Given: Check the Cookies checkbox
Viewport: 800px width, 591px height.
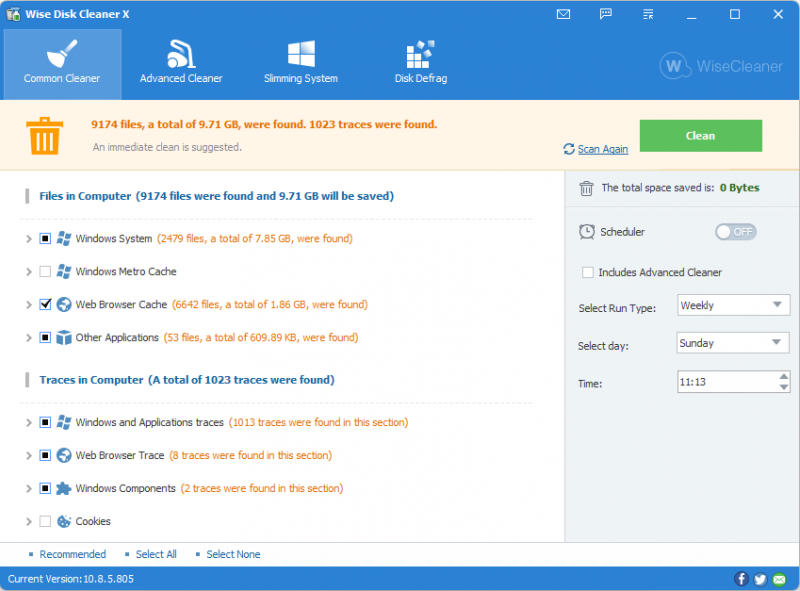Looking at the screenshot, I should [x=45, y=521].
